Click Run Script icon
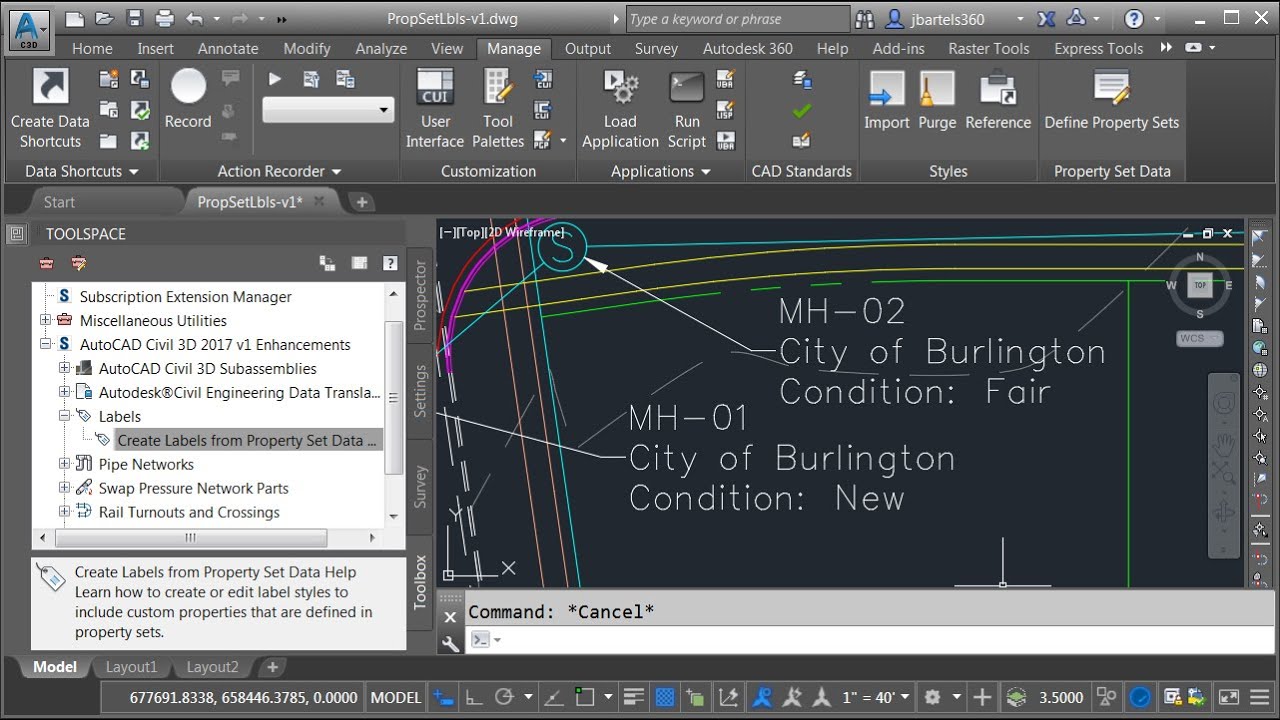The image size is (1280, 720). click(x=687, y=88)
